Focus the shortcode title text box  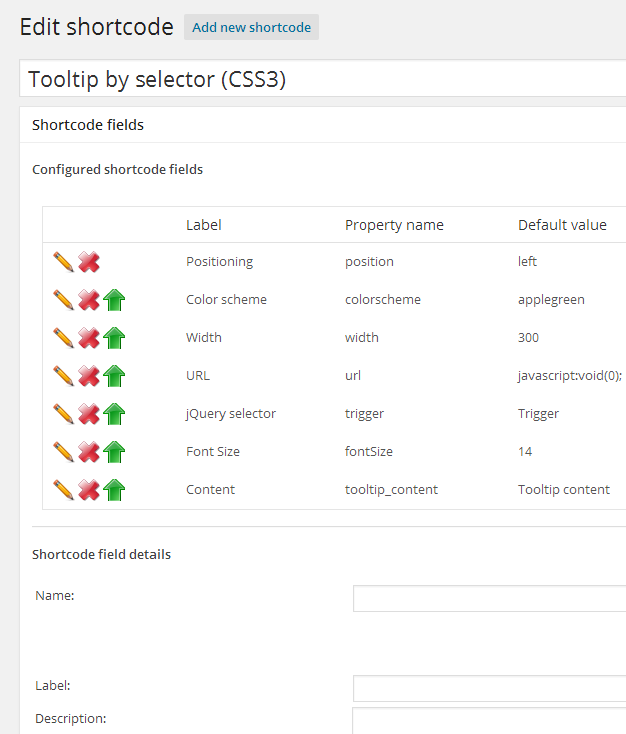tap(322, 79)
